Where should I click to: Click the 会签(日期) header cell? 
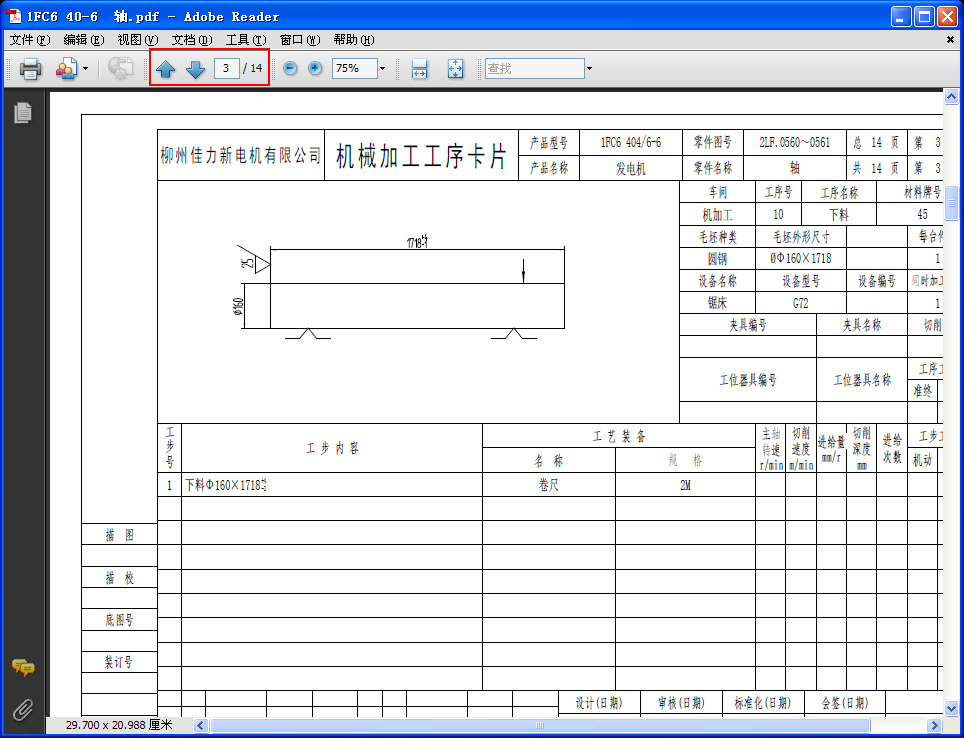coord(845,703)
